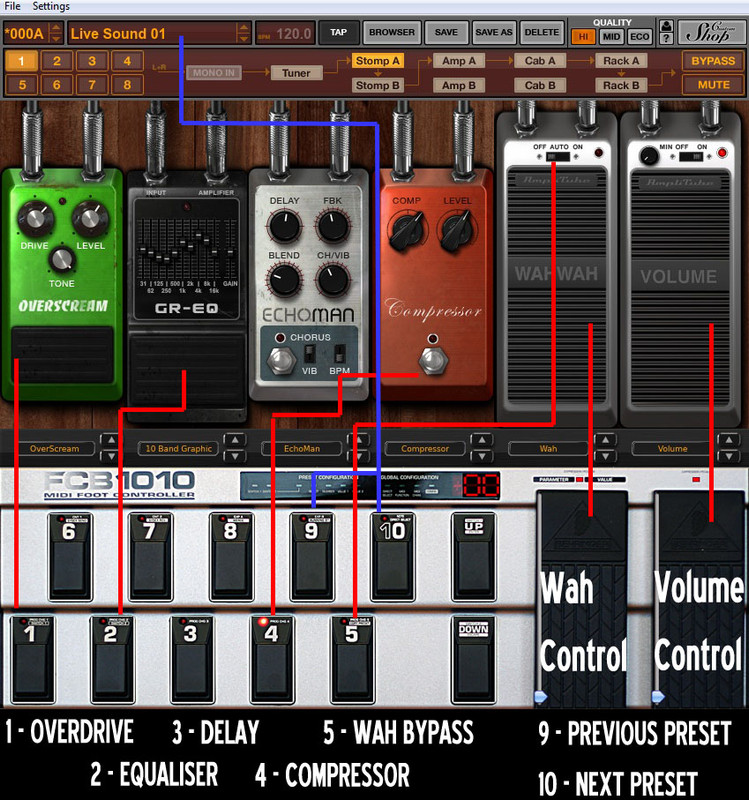Click the OverScream TONE knob
749x800 pixels.
coord(62,259)
